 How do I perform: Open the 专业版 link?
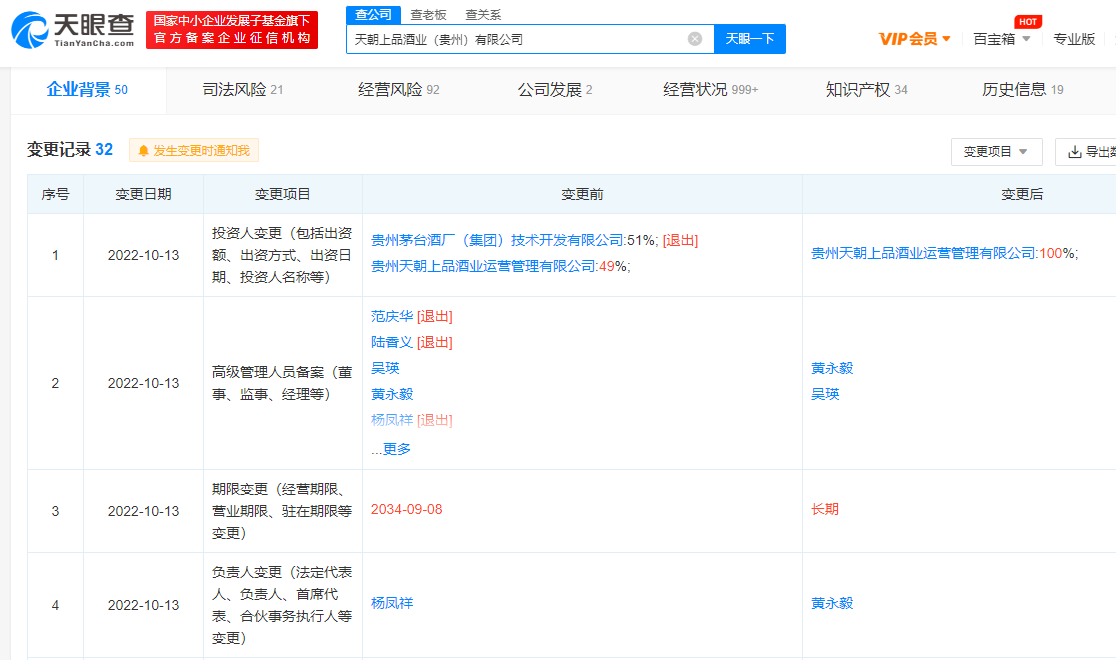point(1074,39)
